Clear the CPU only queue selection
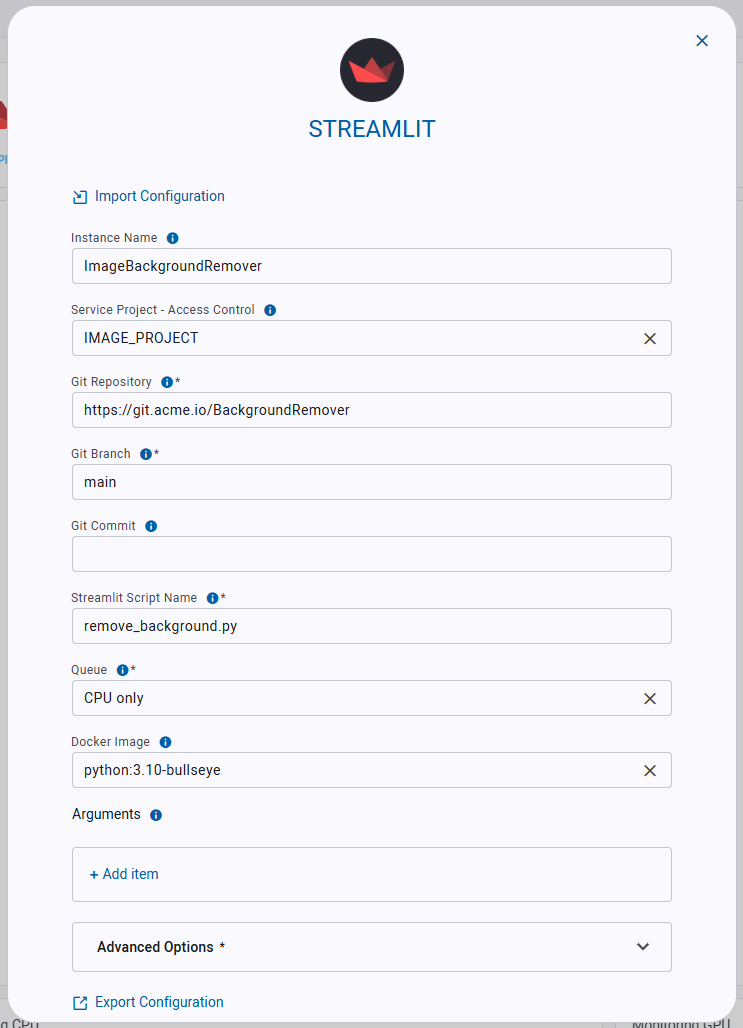The height and width of the screenshot is (1028, 743). [651, 698]
